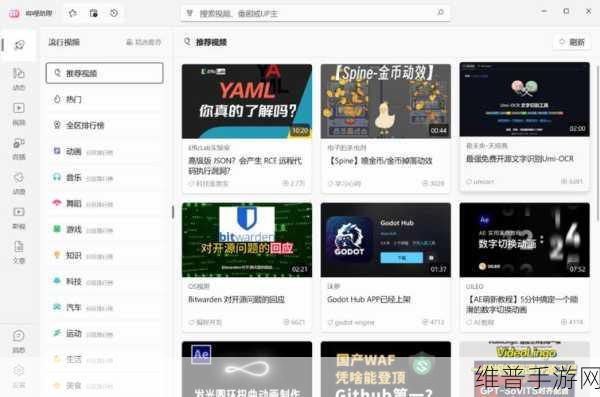Open the 游戏 category

104,229
